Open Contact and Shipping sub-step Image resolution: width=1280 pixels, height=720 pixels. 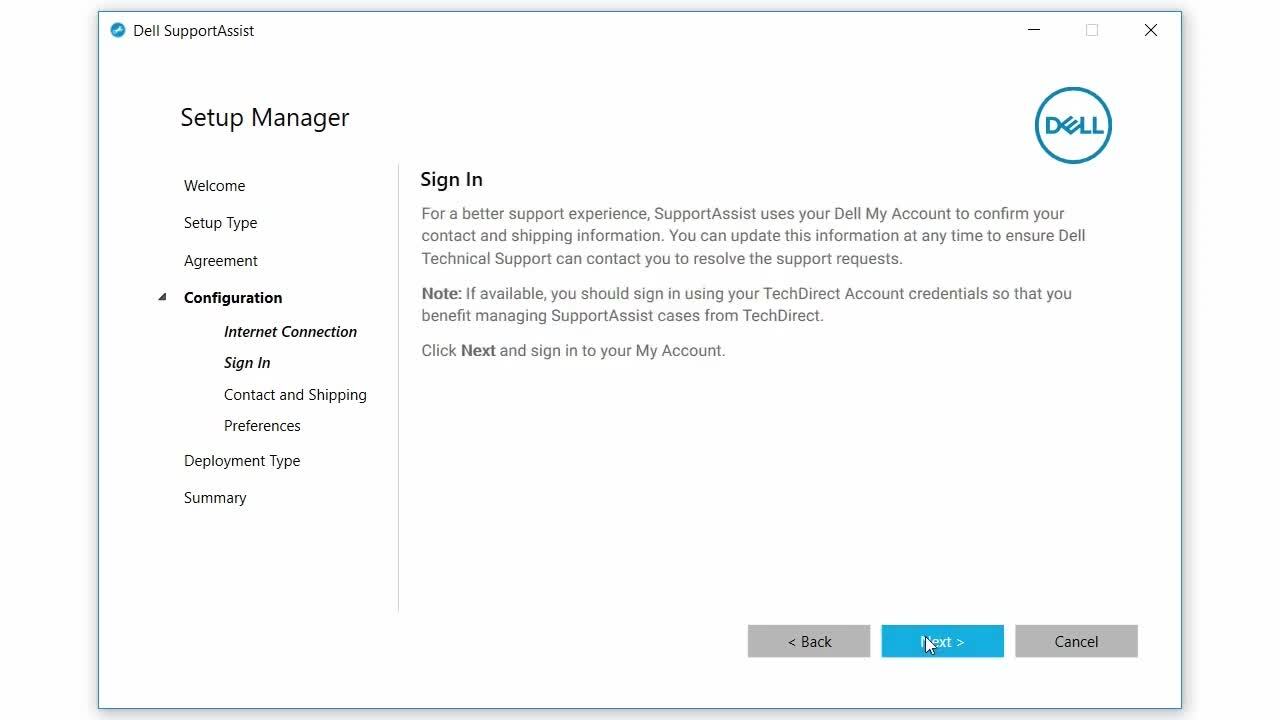[x=295, y=395]
